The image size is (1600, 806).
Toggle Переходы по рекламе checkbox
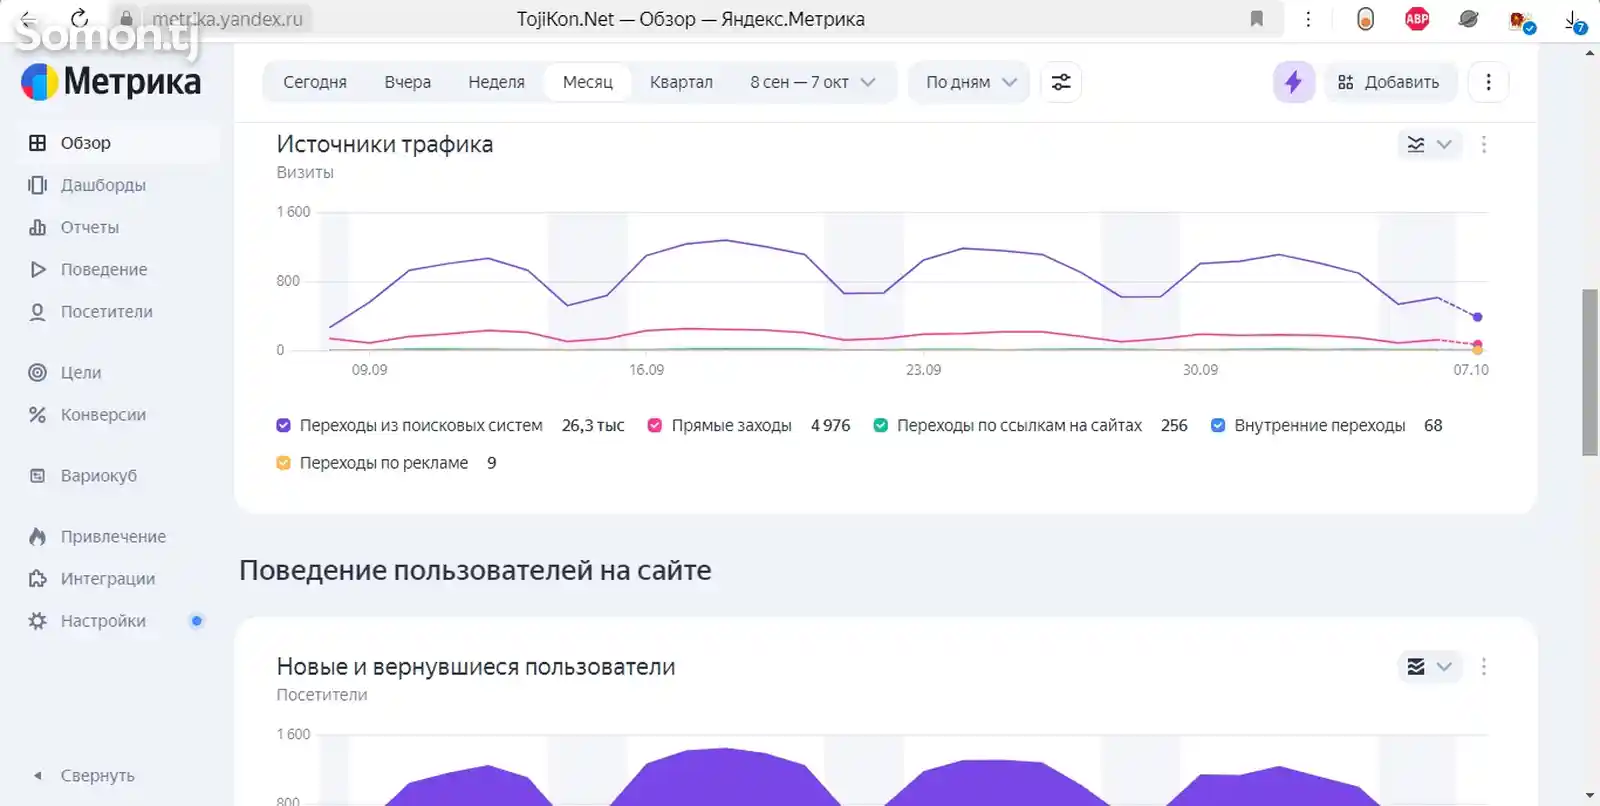coord(283,462)
